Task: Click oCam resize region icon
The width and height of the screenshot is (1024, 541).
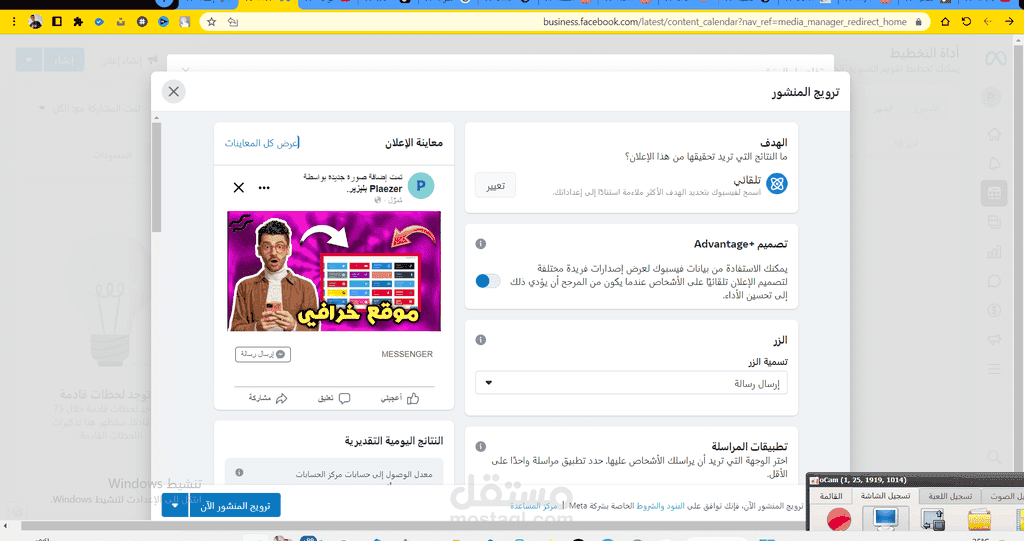Action: click(933, 520)
